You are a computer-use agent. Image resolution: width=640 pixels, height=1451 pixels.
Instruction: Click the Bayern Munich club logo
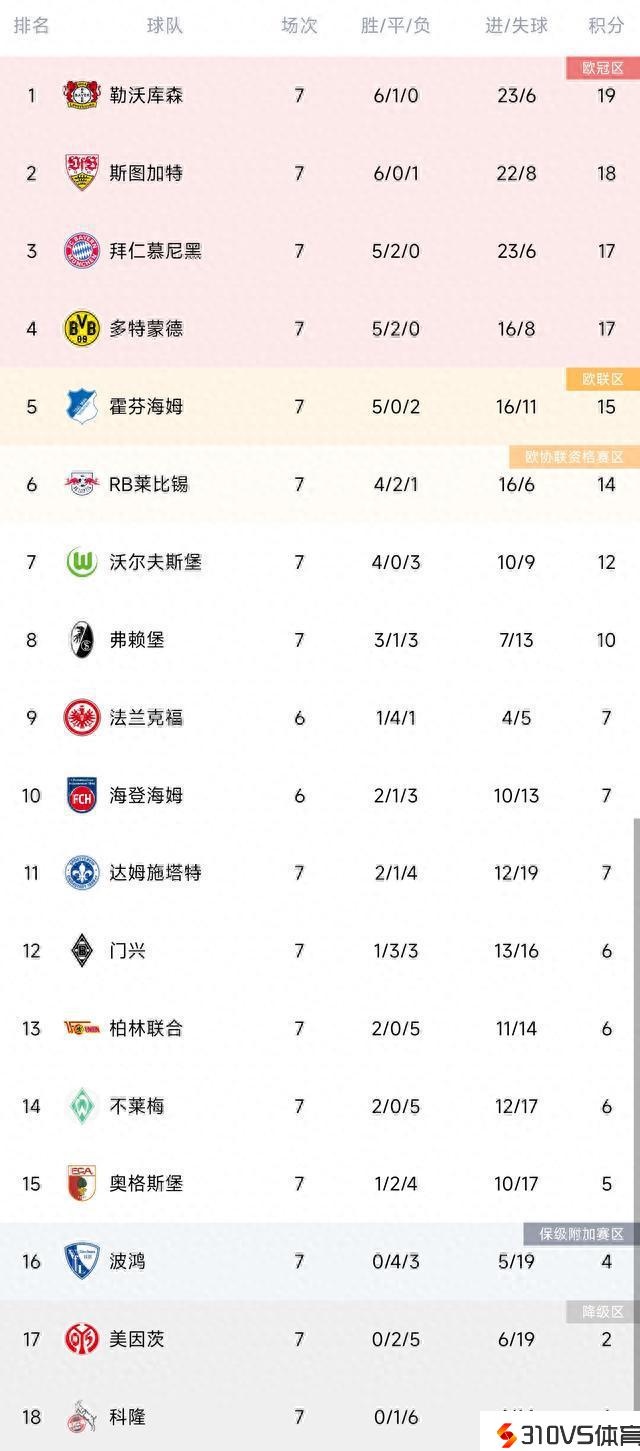coord(81,250)
